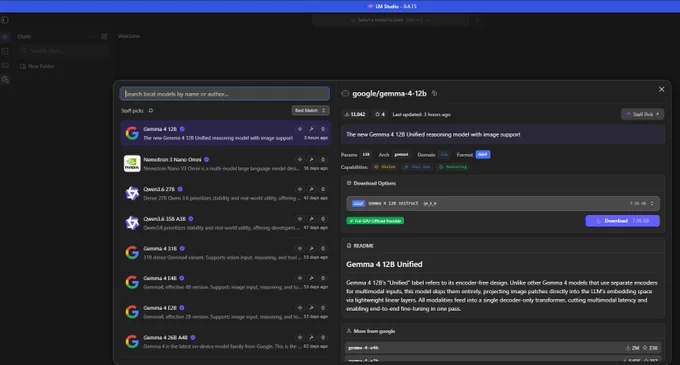
Task: Click vision eye icon on Gemma 4 E2B row
Action: coord(300,308)
